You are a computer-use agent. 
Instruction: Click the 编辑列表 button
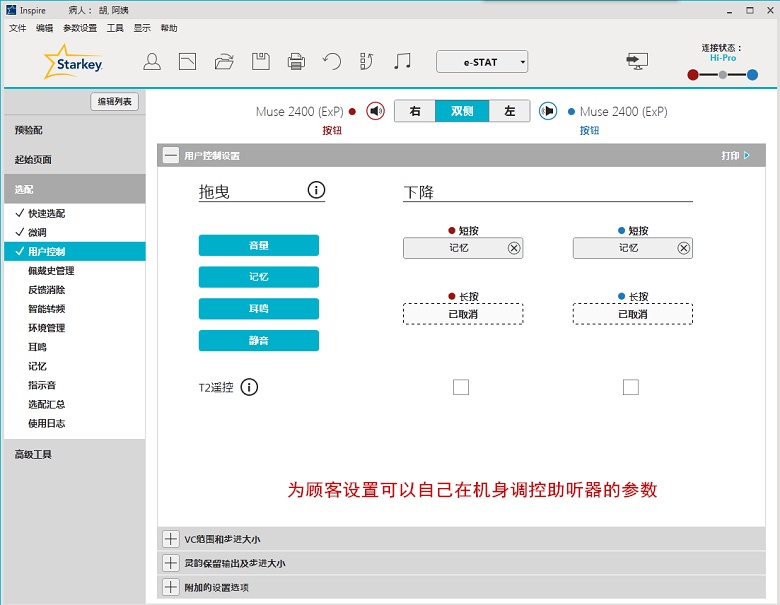(x=115, y=102)
